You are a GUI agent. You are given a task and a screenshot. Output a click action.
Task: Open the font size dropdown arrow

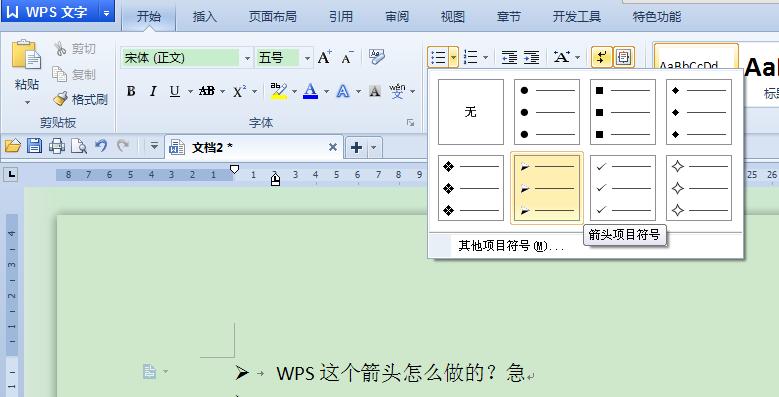(x=308, y=58)
